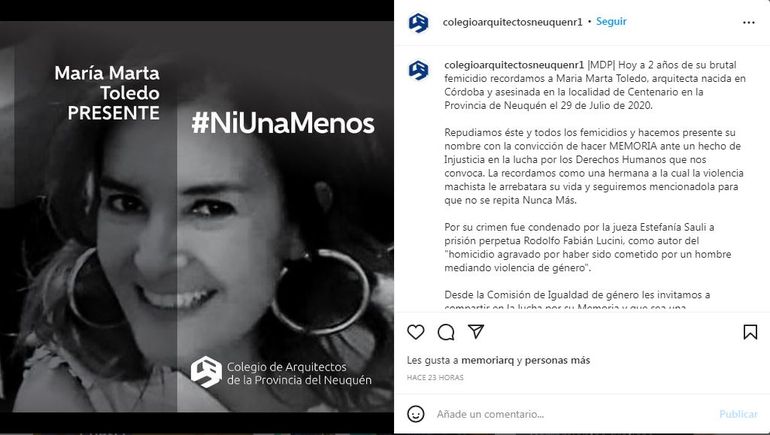
Task: Click the #NiUnaMenos text on image
Action: [x=283, y=123]
